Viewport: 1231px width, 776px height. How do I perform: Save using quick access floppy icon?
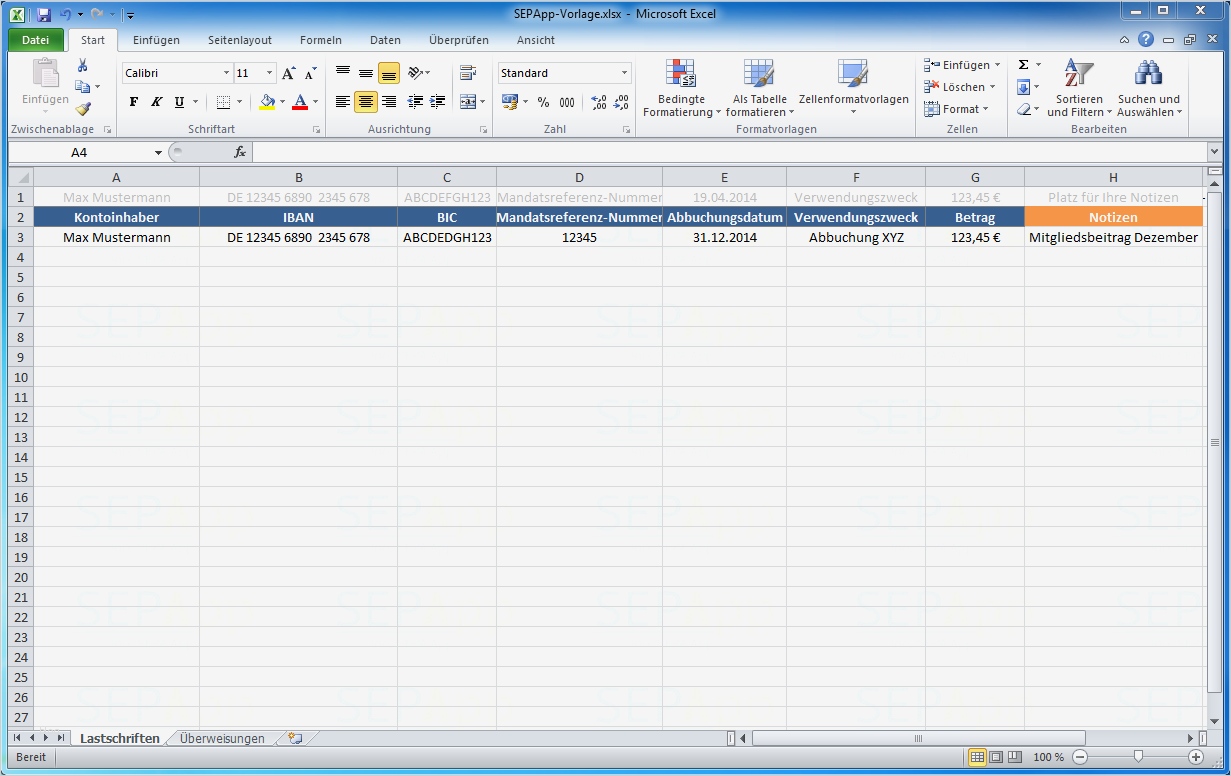pyautogui.click(x=44, y=15)
